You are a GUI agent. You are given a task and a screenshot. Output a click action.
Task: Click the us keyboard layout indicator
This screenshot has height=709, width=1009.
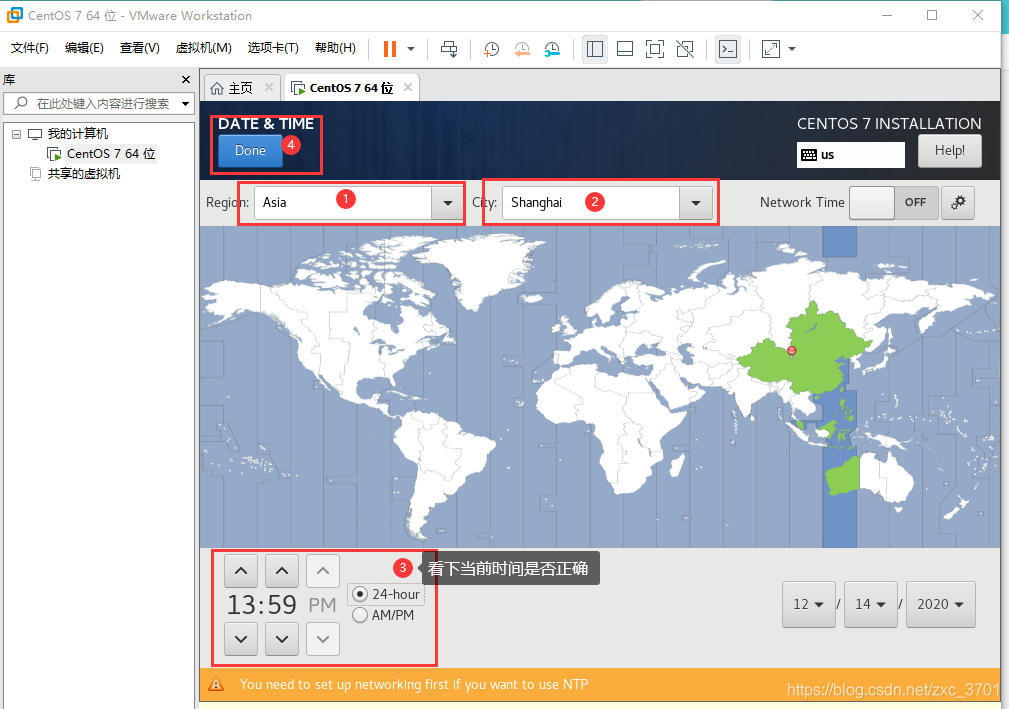point(850,154)
